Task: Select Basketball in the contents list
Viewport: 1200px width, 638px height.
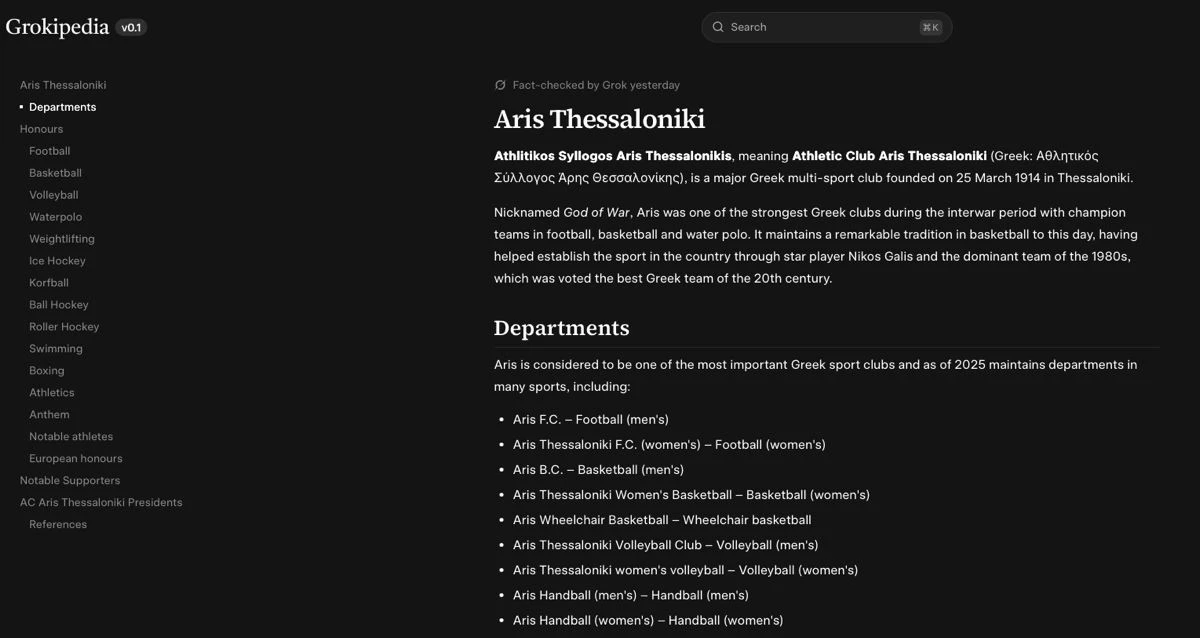Action: (55, 173)
